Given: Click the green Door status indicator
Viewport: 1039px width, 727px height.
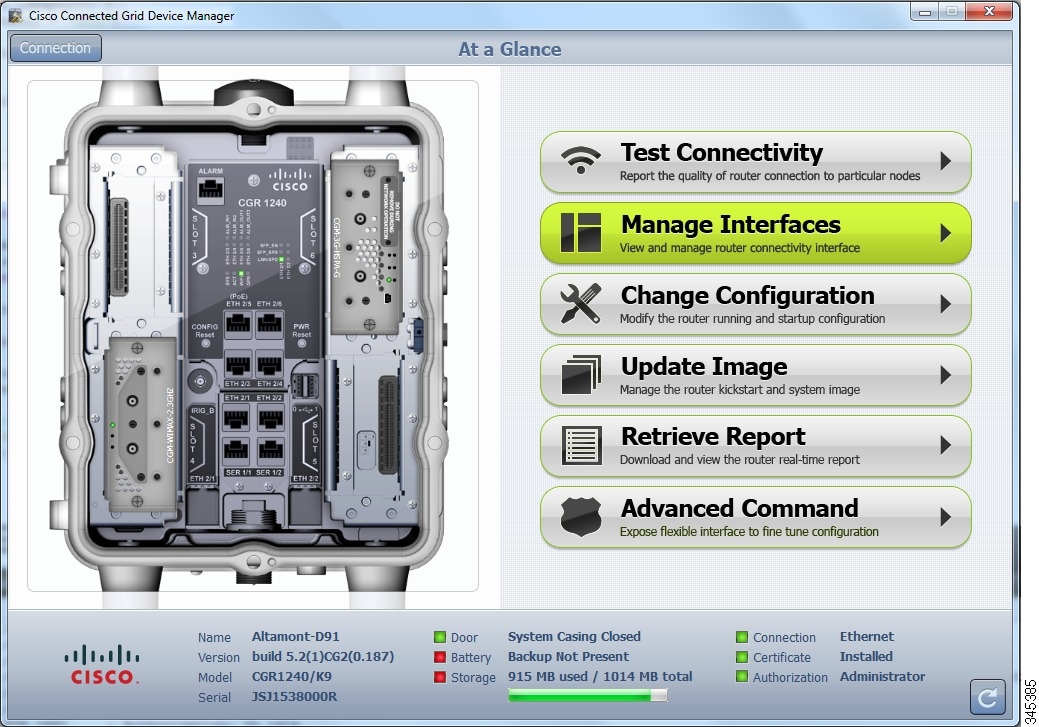Looking at the screenshot, I should pos(439,637).
